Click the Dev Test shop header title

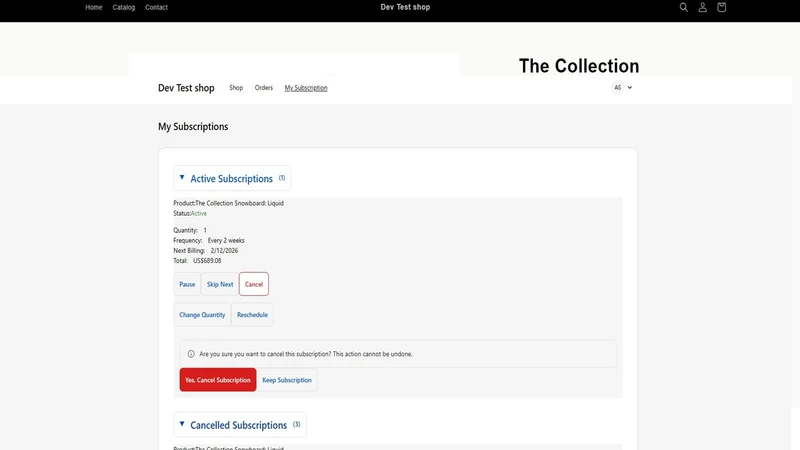(405, 7)
